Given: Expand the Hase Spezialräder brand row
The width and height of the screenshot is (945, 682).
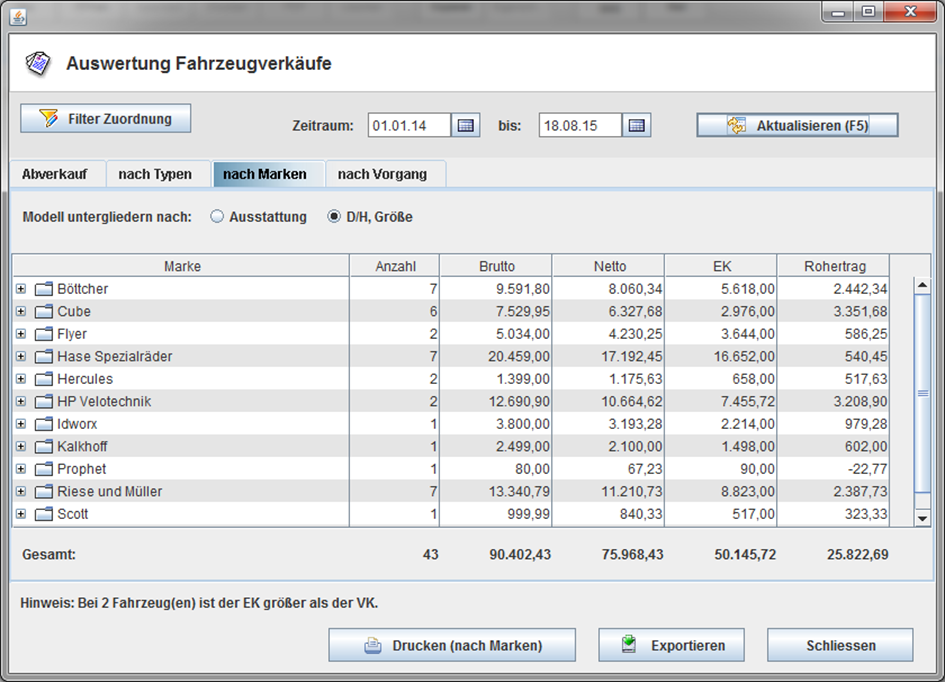Looking at the screenshot, I should coord(21,356).
